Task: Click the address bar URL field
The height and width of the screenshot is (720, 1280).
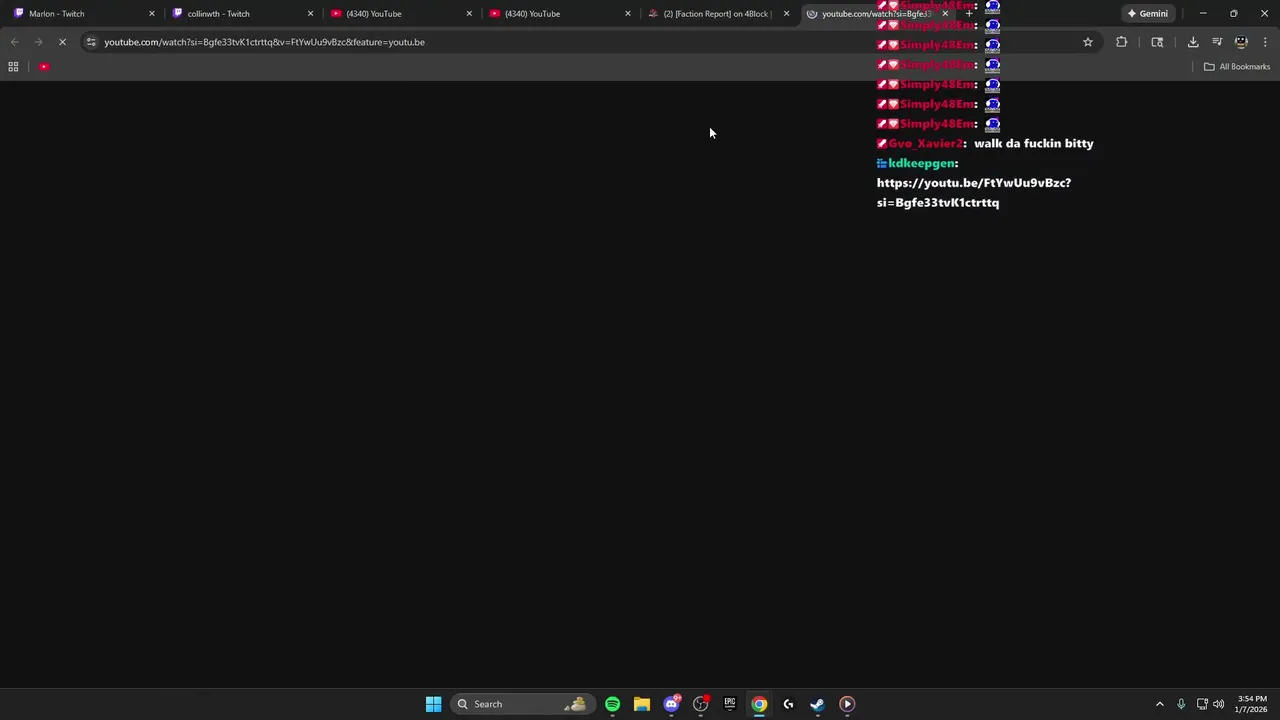Action: (x=590, y=42)
